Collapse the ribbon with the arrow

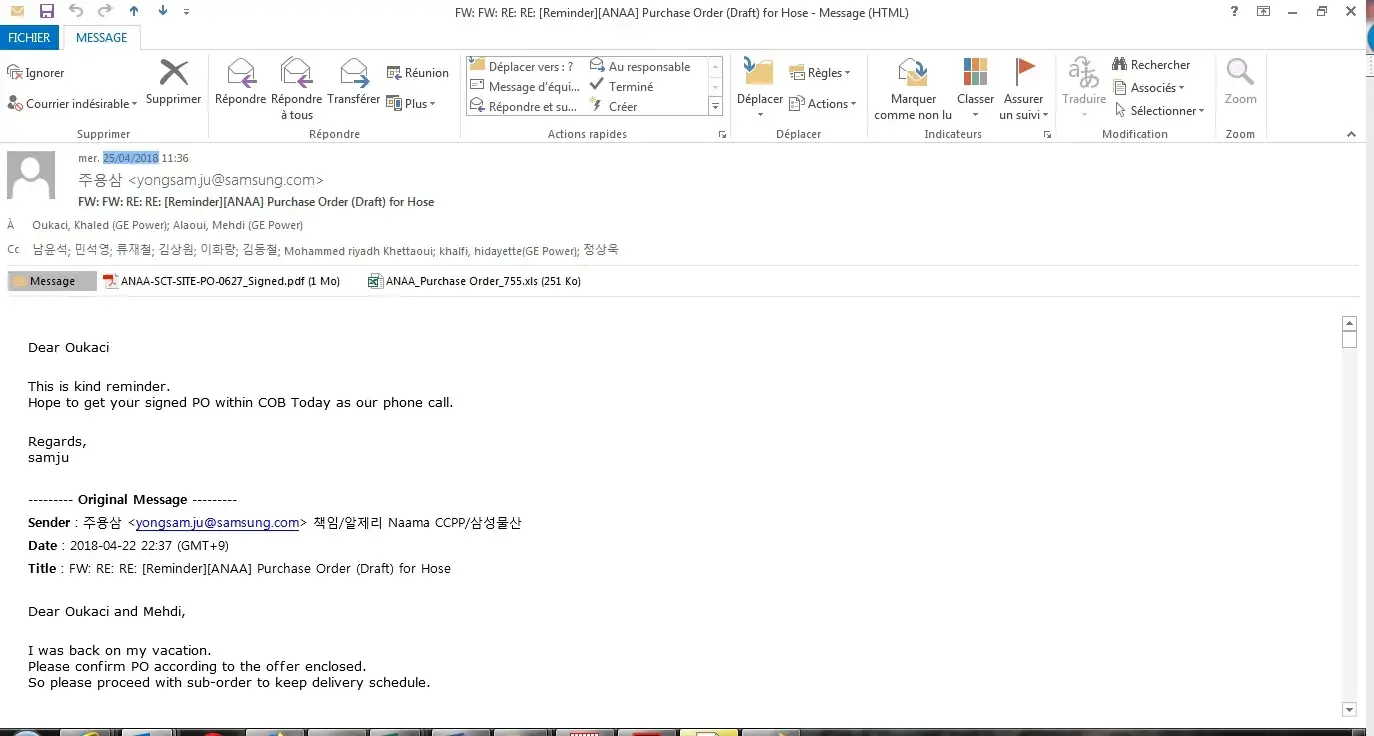(1351, 135)
